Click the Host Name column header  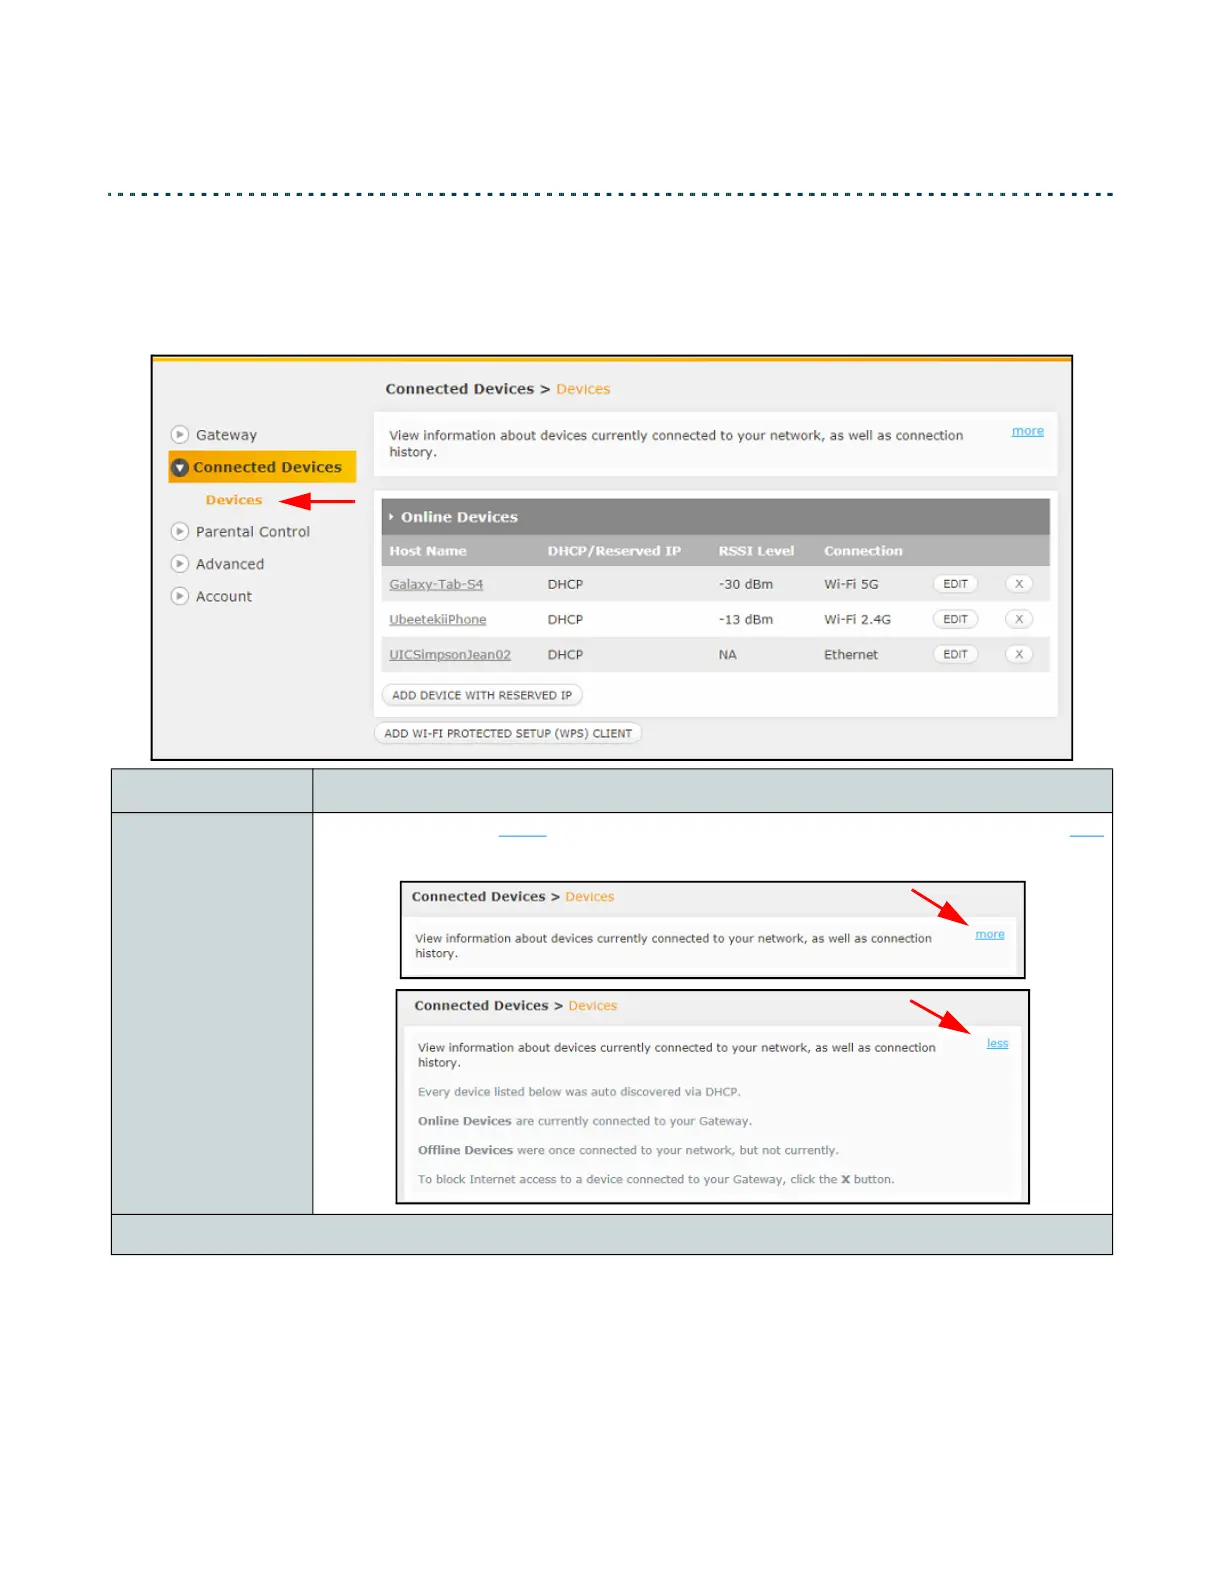click(x=428, y=551)
